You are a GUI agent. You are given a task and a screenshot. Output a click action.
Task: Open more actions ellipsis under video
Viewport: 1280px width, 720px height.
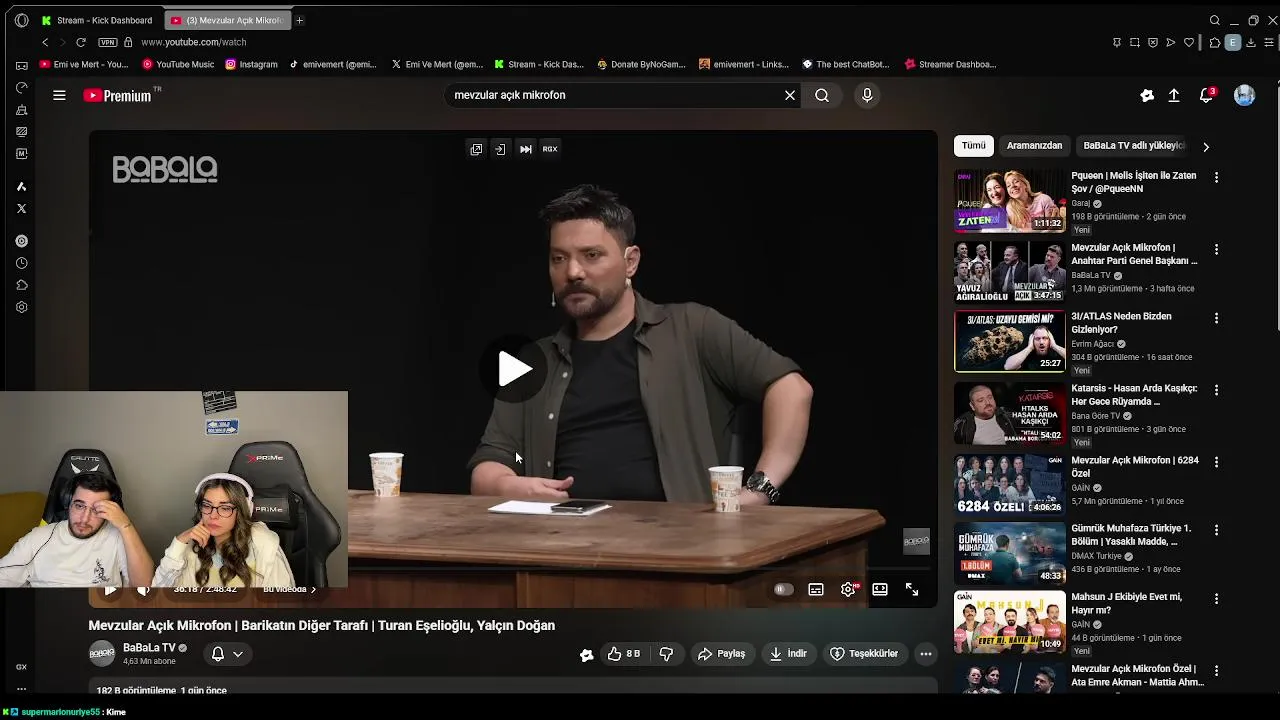point(926,654)
